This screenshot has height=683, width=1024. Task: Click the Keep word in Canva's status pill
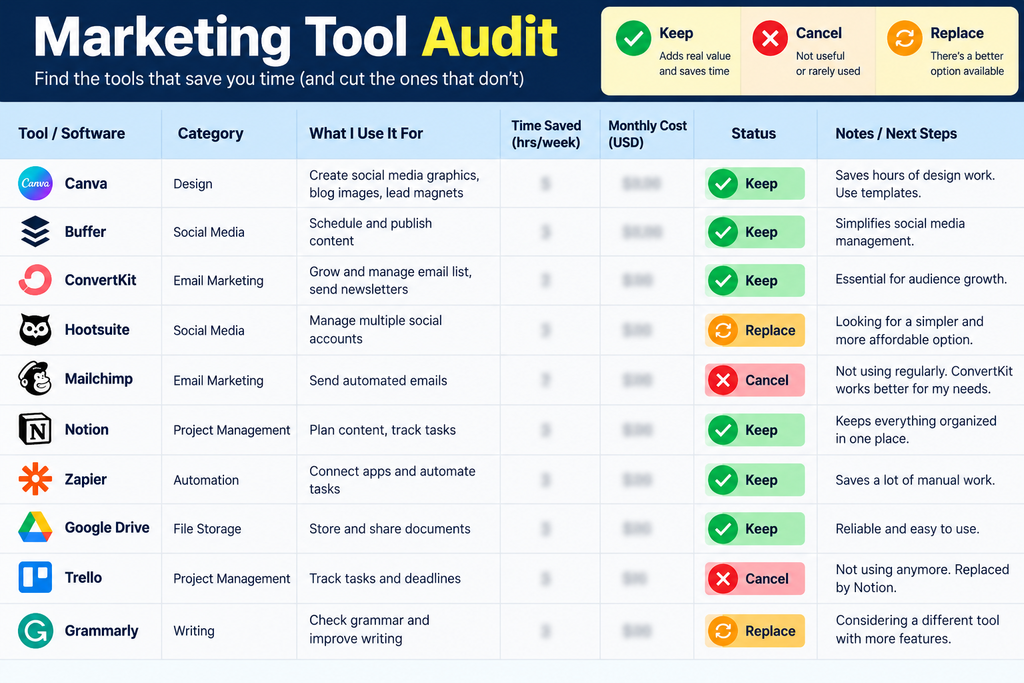pyautogui.click(x=761, y=183)
